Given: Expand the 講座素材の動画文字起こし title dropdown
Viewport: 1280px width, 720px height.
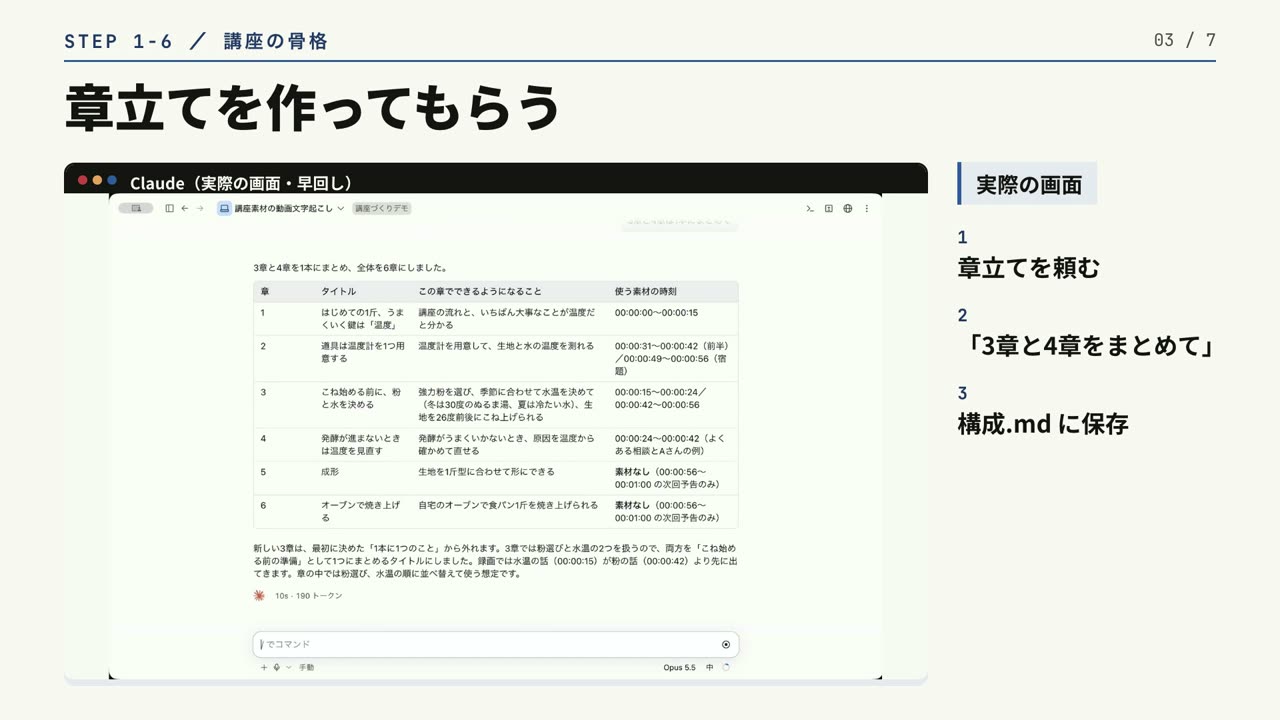Looking at the screenshot, I should [x=290, y=208].
